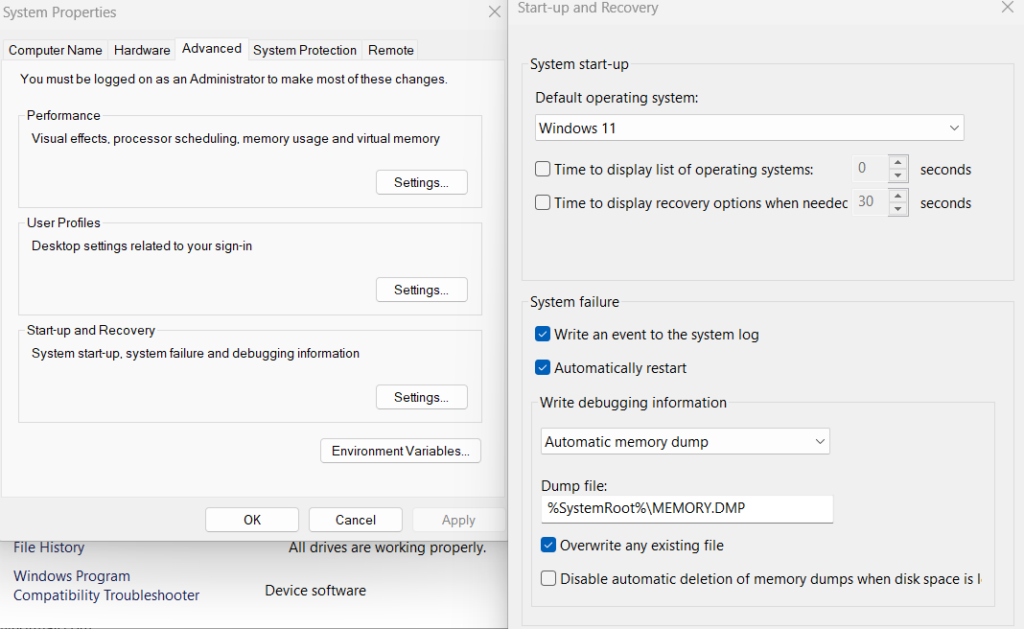This screenshot has width=1024, height=629.
Task: Disable writing an event to the system log
Action: pyautogui.click(x=542, y=334)
